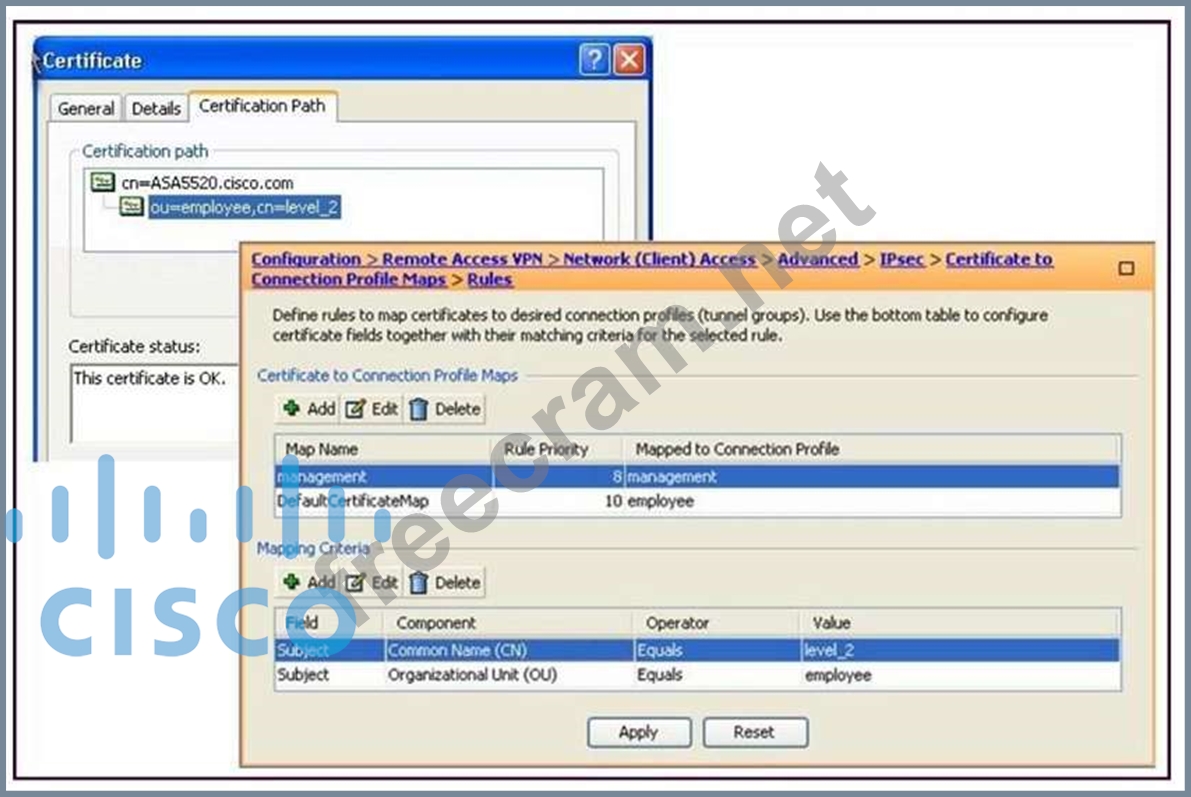Switch to the General tab
This screenshot has width=1191, height=797.
click(86, 108)
